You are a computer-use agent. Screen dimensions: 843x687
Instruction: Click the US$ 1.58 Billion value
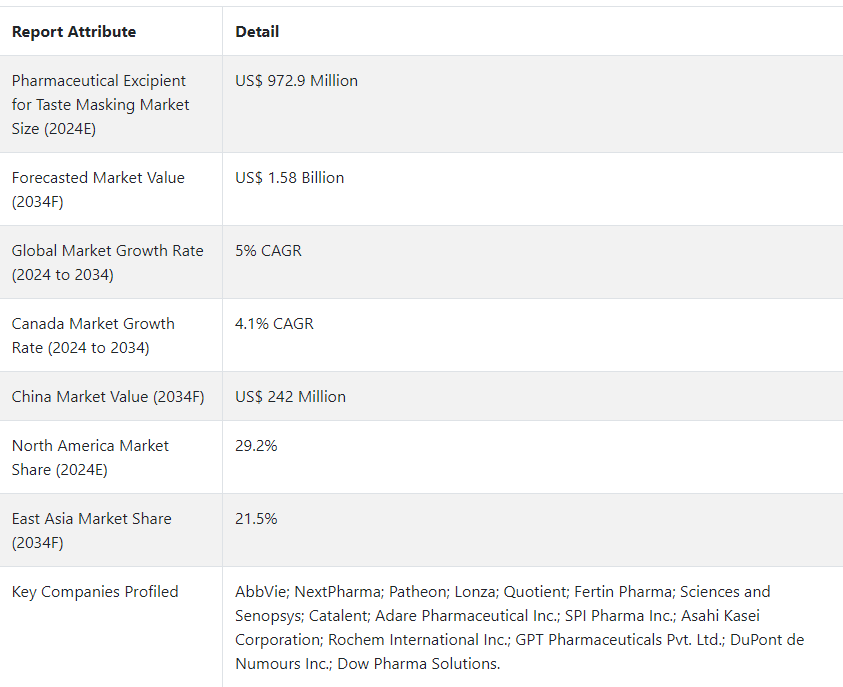pyautogui.click(x=289, y=178)
